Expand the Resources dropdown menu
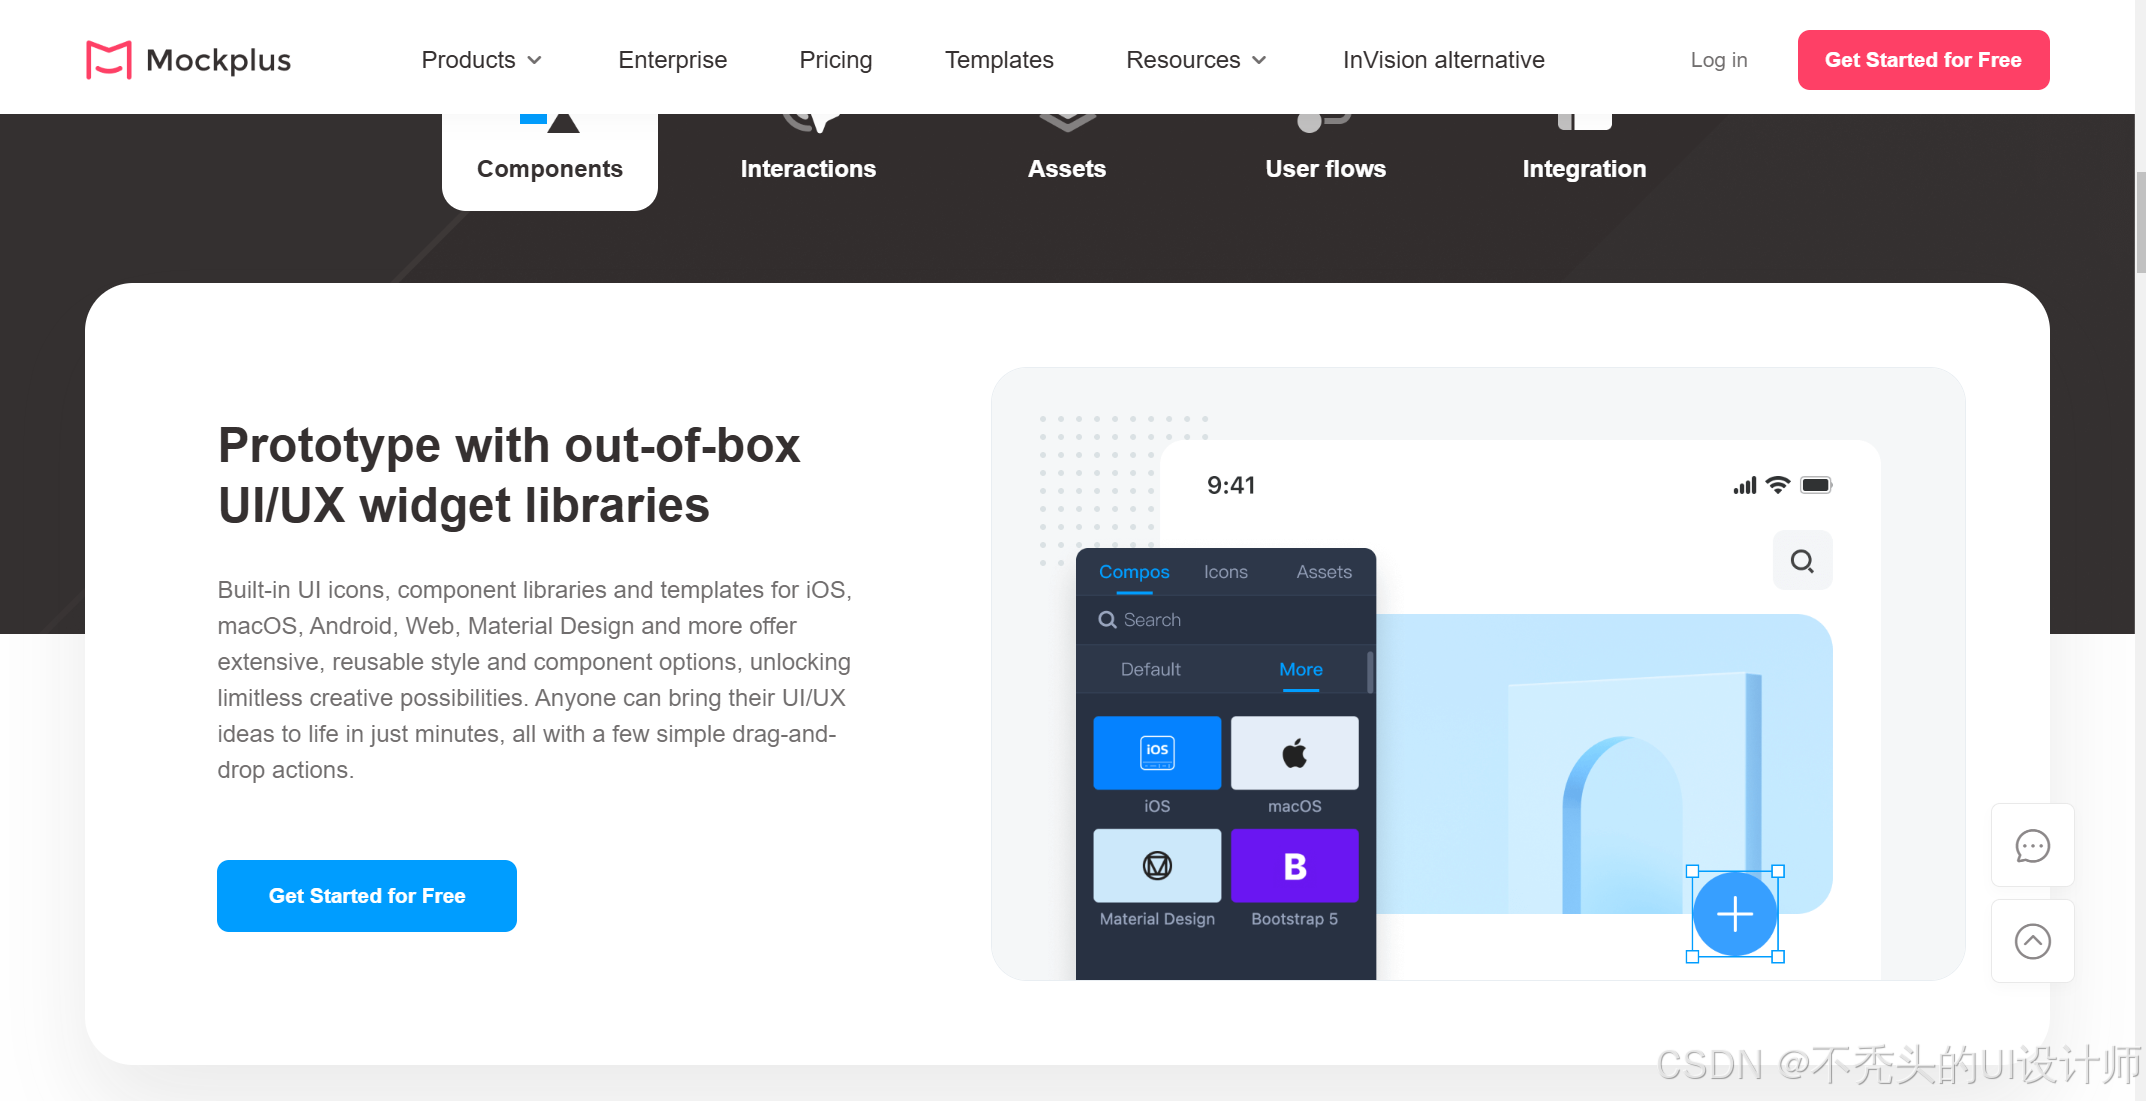This screenshot has height=1101, width=2146. point(1196,60)
